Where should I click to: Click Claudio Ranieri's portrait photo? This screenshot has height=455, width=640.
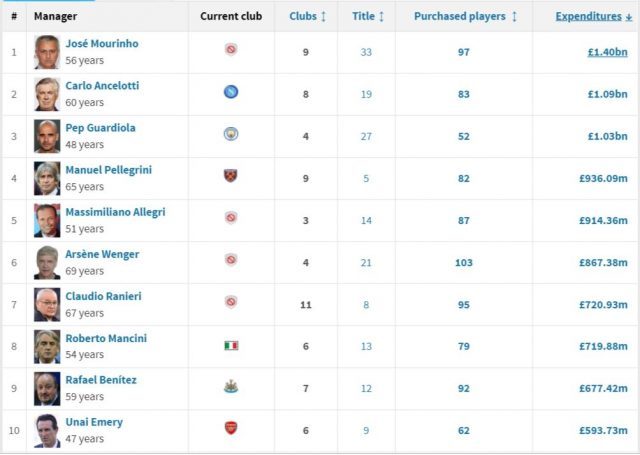coord(47,304)
